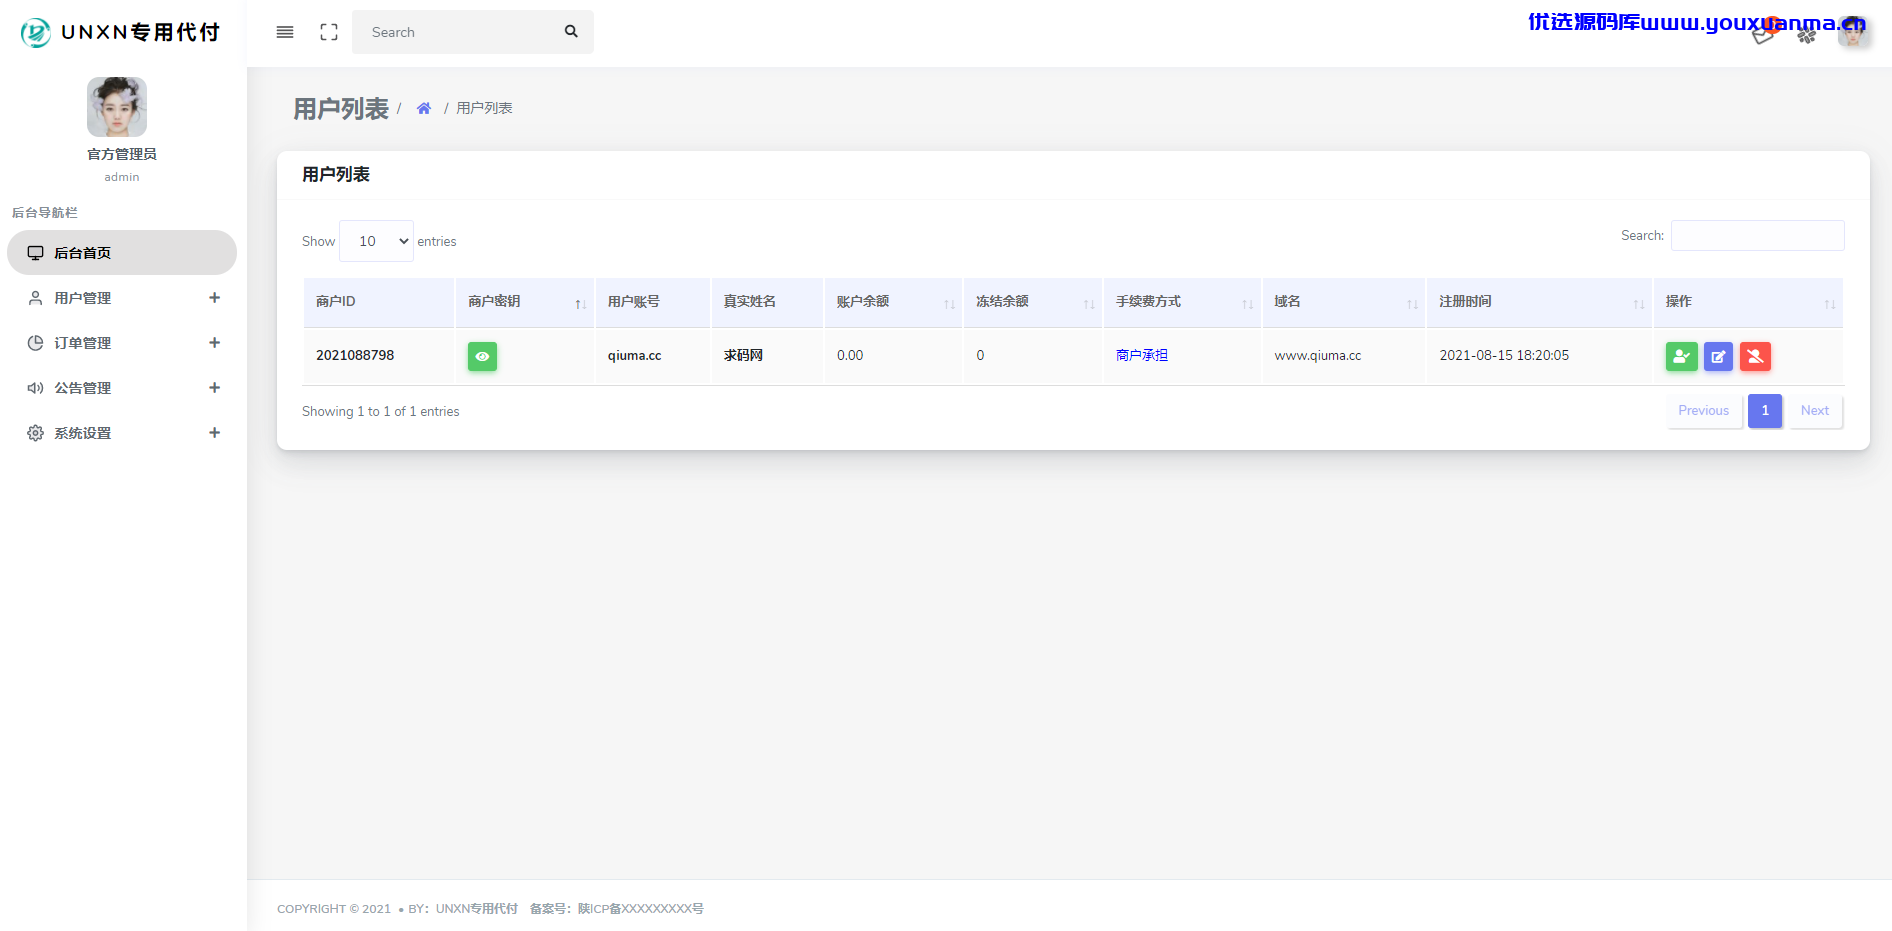
Task: Sort table by 商户密钥 column
Action: (x=525, y=302)
